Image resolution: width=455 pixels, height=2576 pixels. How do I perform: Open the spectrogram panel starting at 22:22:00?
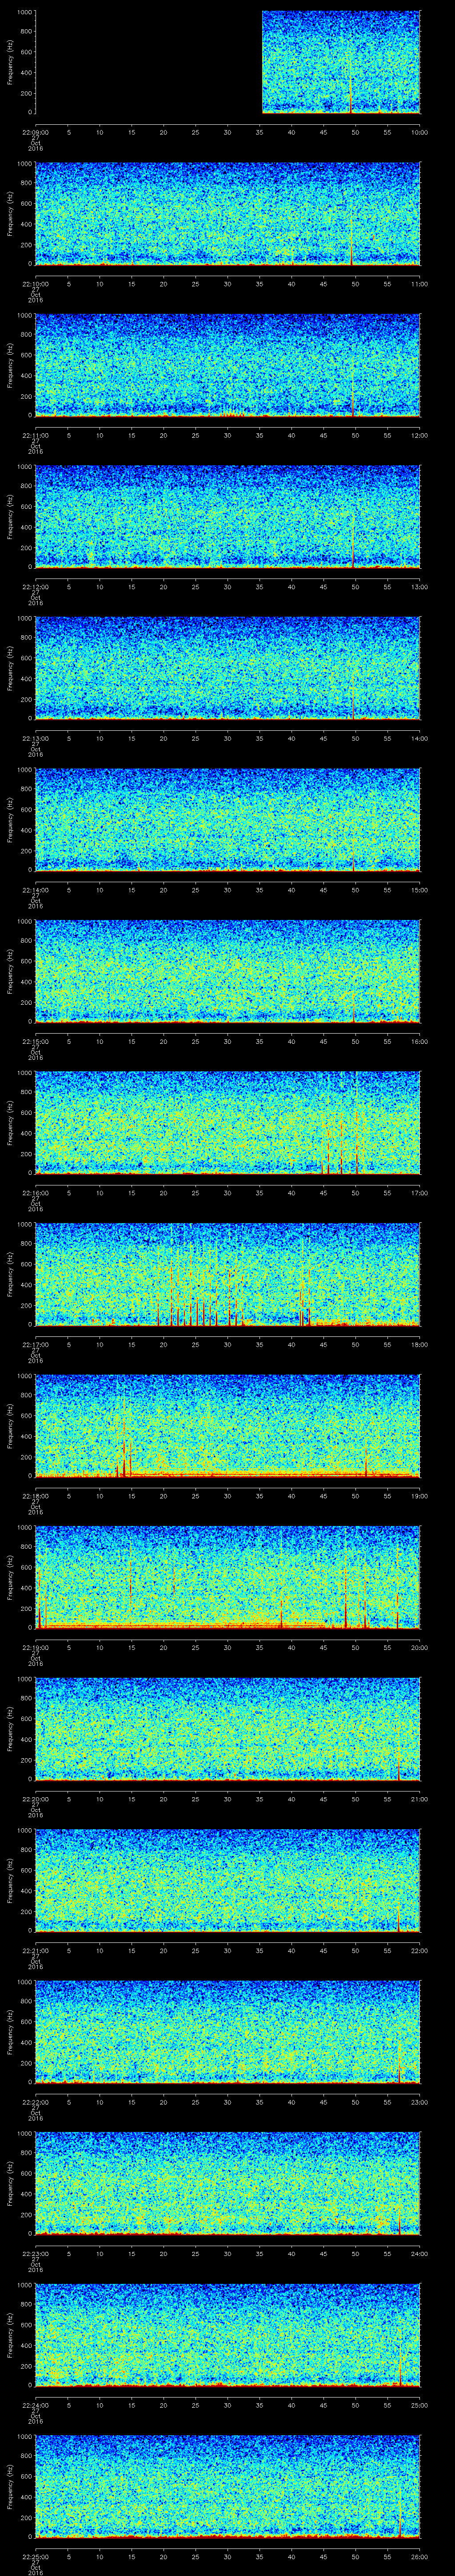[228, 2032]
